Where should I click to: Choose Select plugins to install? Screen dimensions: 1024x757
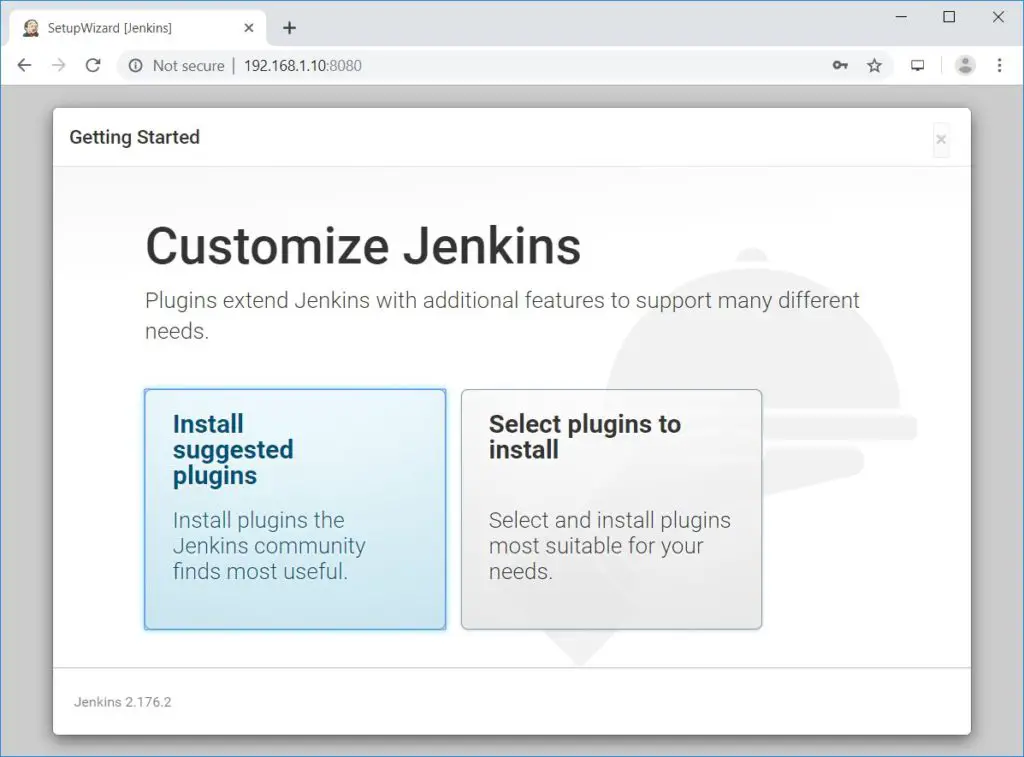[611, 509]
